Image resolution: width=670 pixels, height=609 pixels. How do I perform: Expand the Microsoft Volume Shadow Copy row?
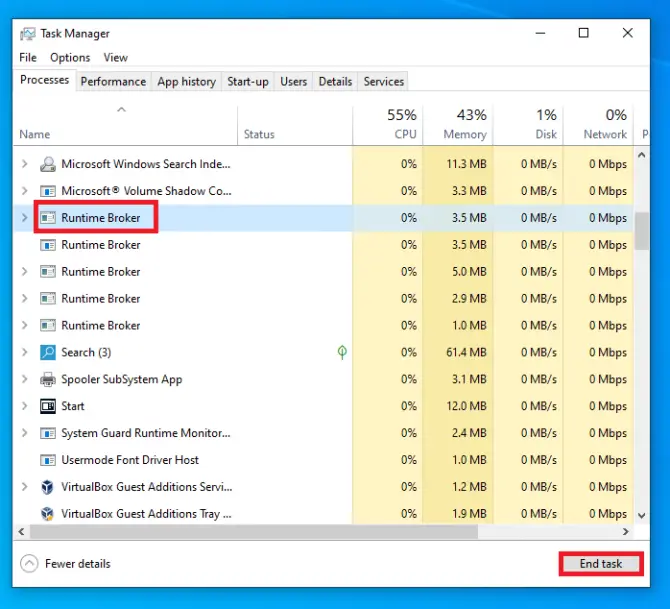point(24,191)
